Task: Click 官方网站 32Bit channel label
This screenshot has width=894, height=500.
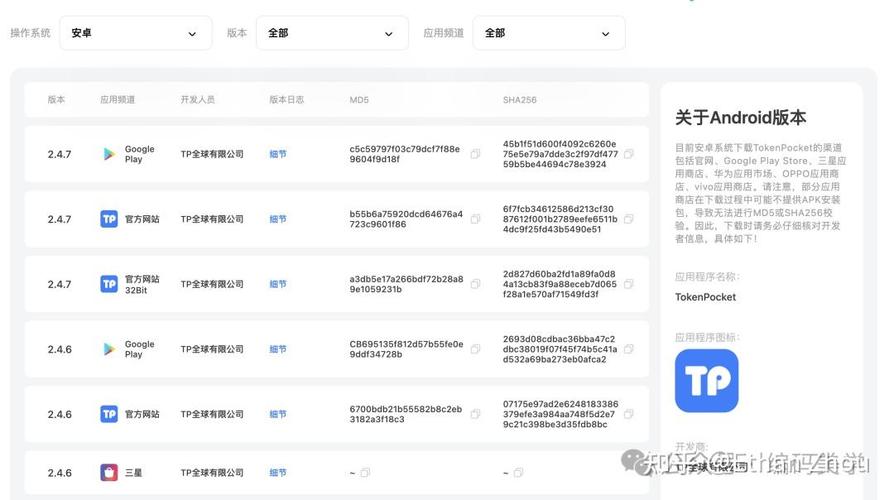Action: [142, 284]
